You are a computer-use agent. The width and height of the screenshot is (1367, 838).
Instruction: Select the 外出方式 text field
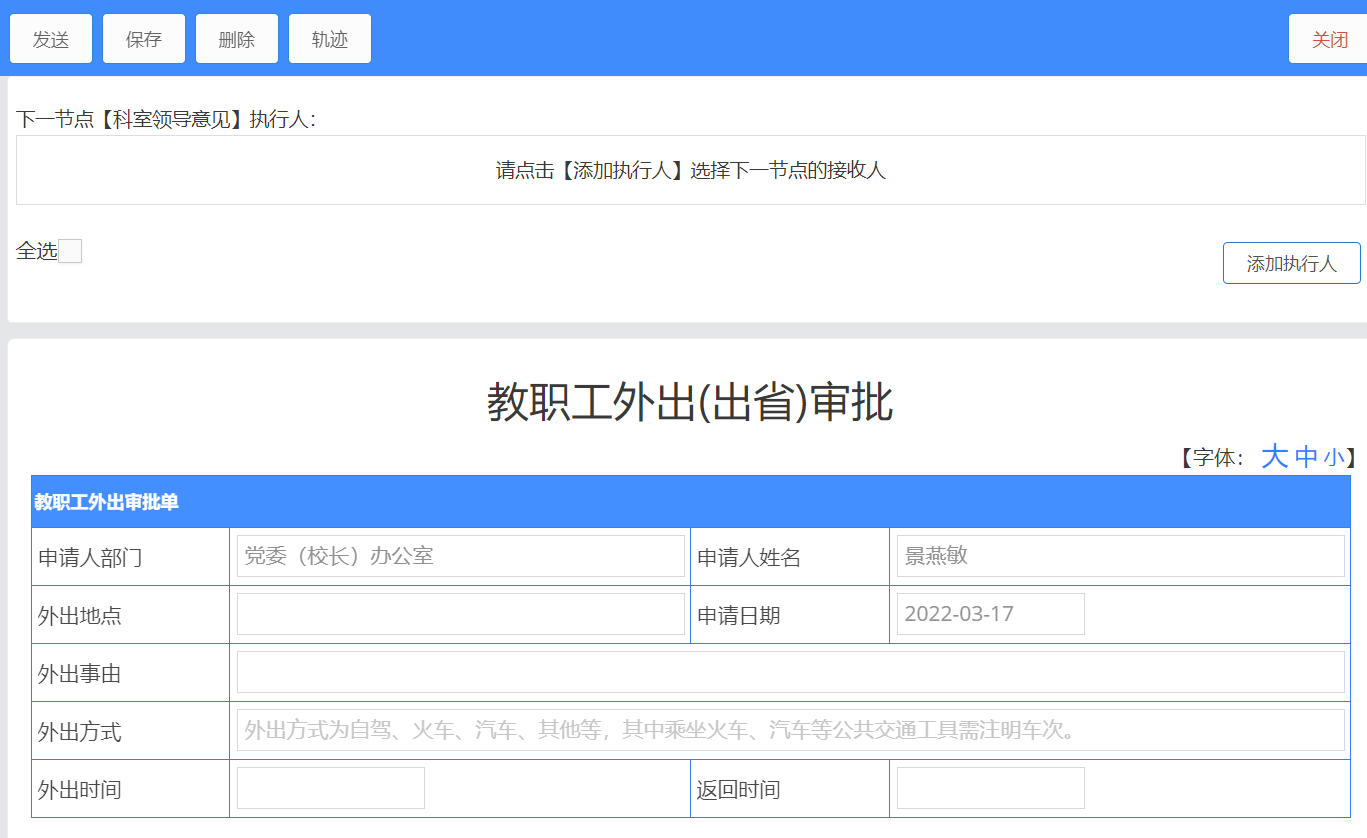point(790,730)
